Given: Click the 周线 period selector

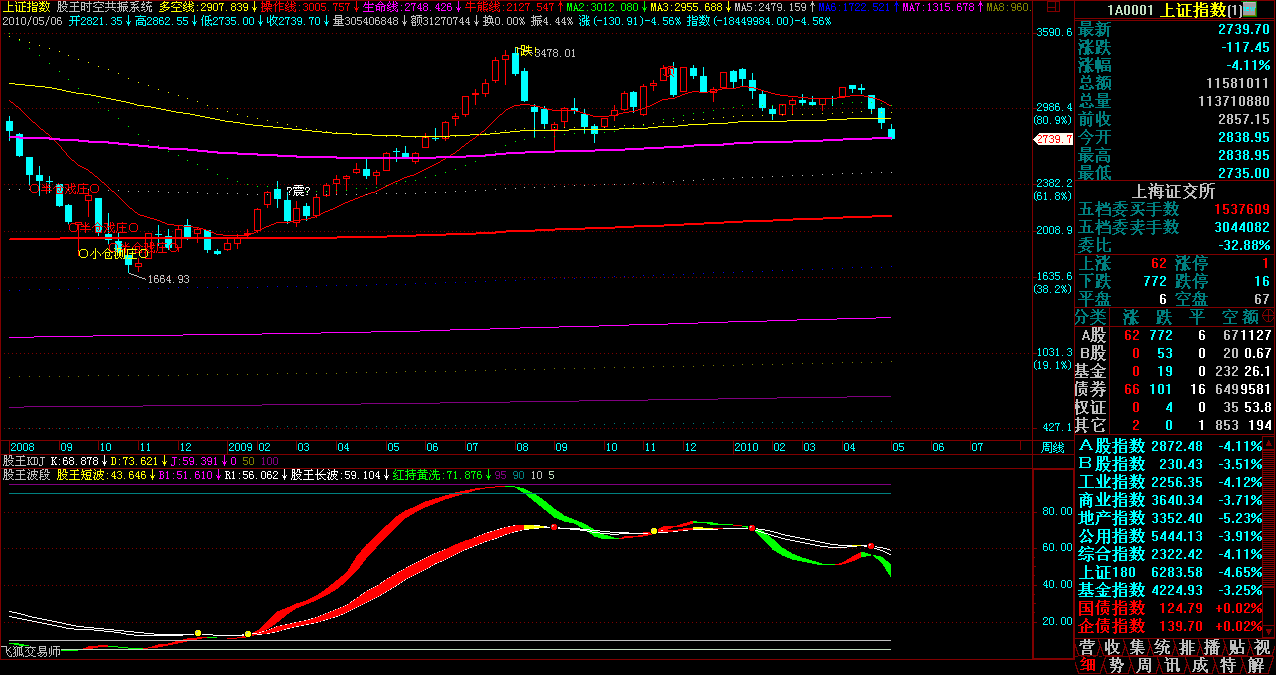Looking at the screenshot, I should [x=1052, y=446].
